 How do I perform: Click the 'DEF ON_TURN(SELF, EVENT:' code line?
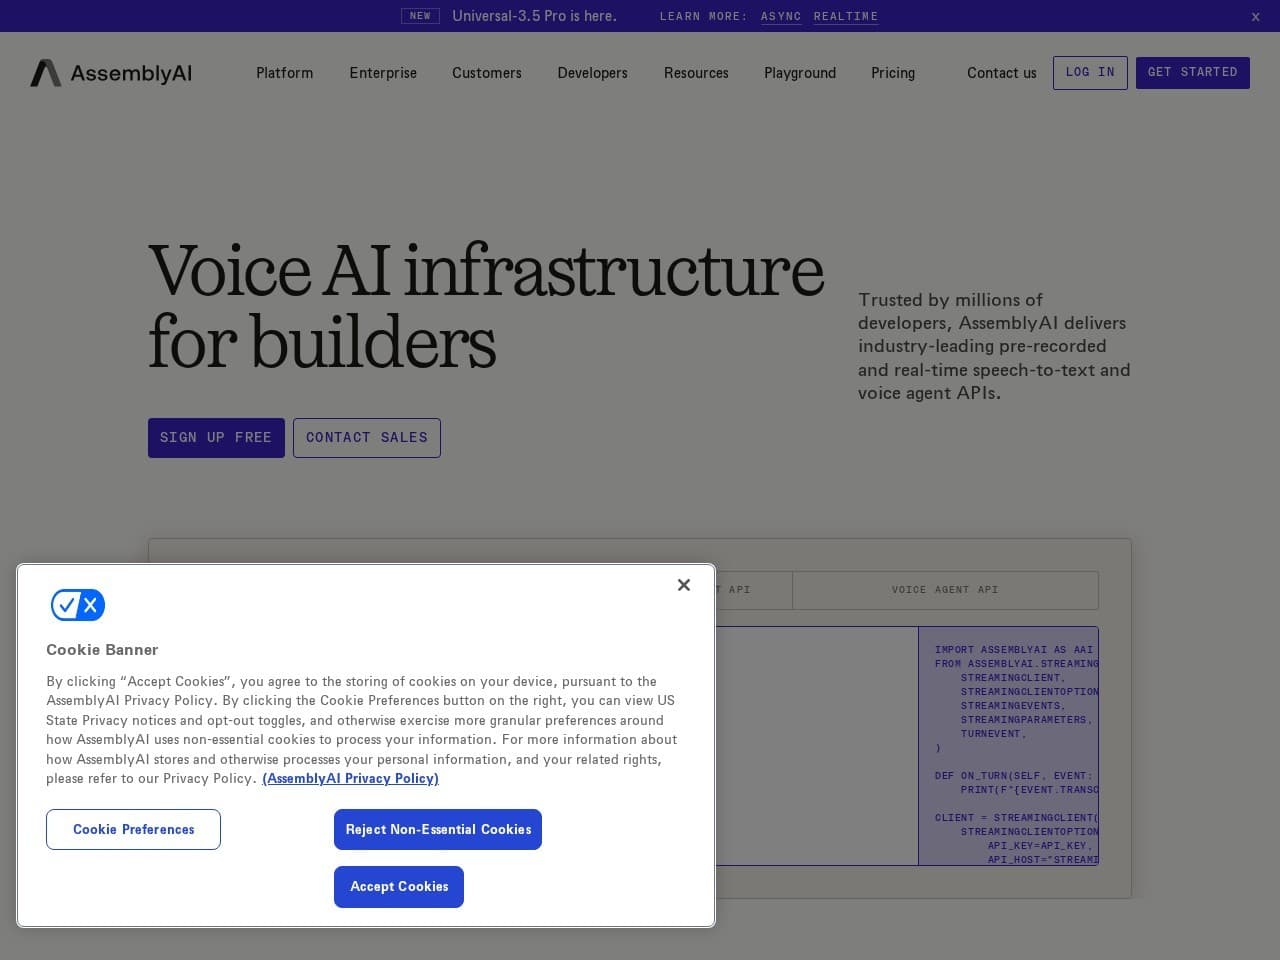(1014, 776)
